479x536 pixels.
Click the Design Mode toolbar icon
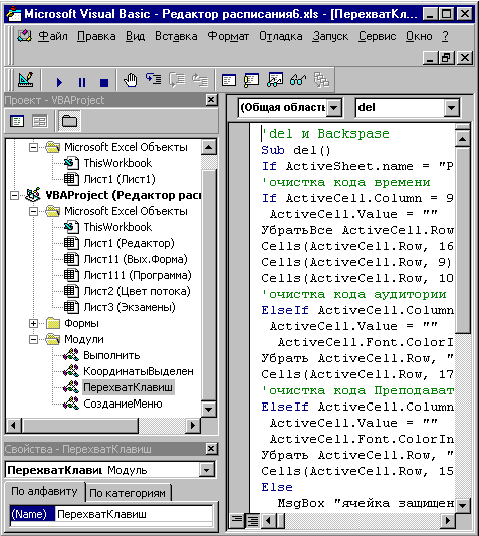[26, 80]
